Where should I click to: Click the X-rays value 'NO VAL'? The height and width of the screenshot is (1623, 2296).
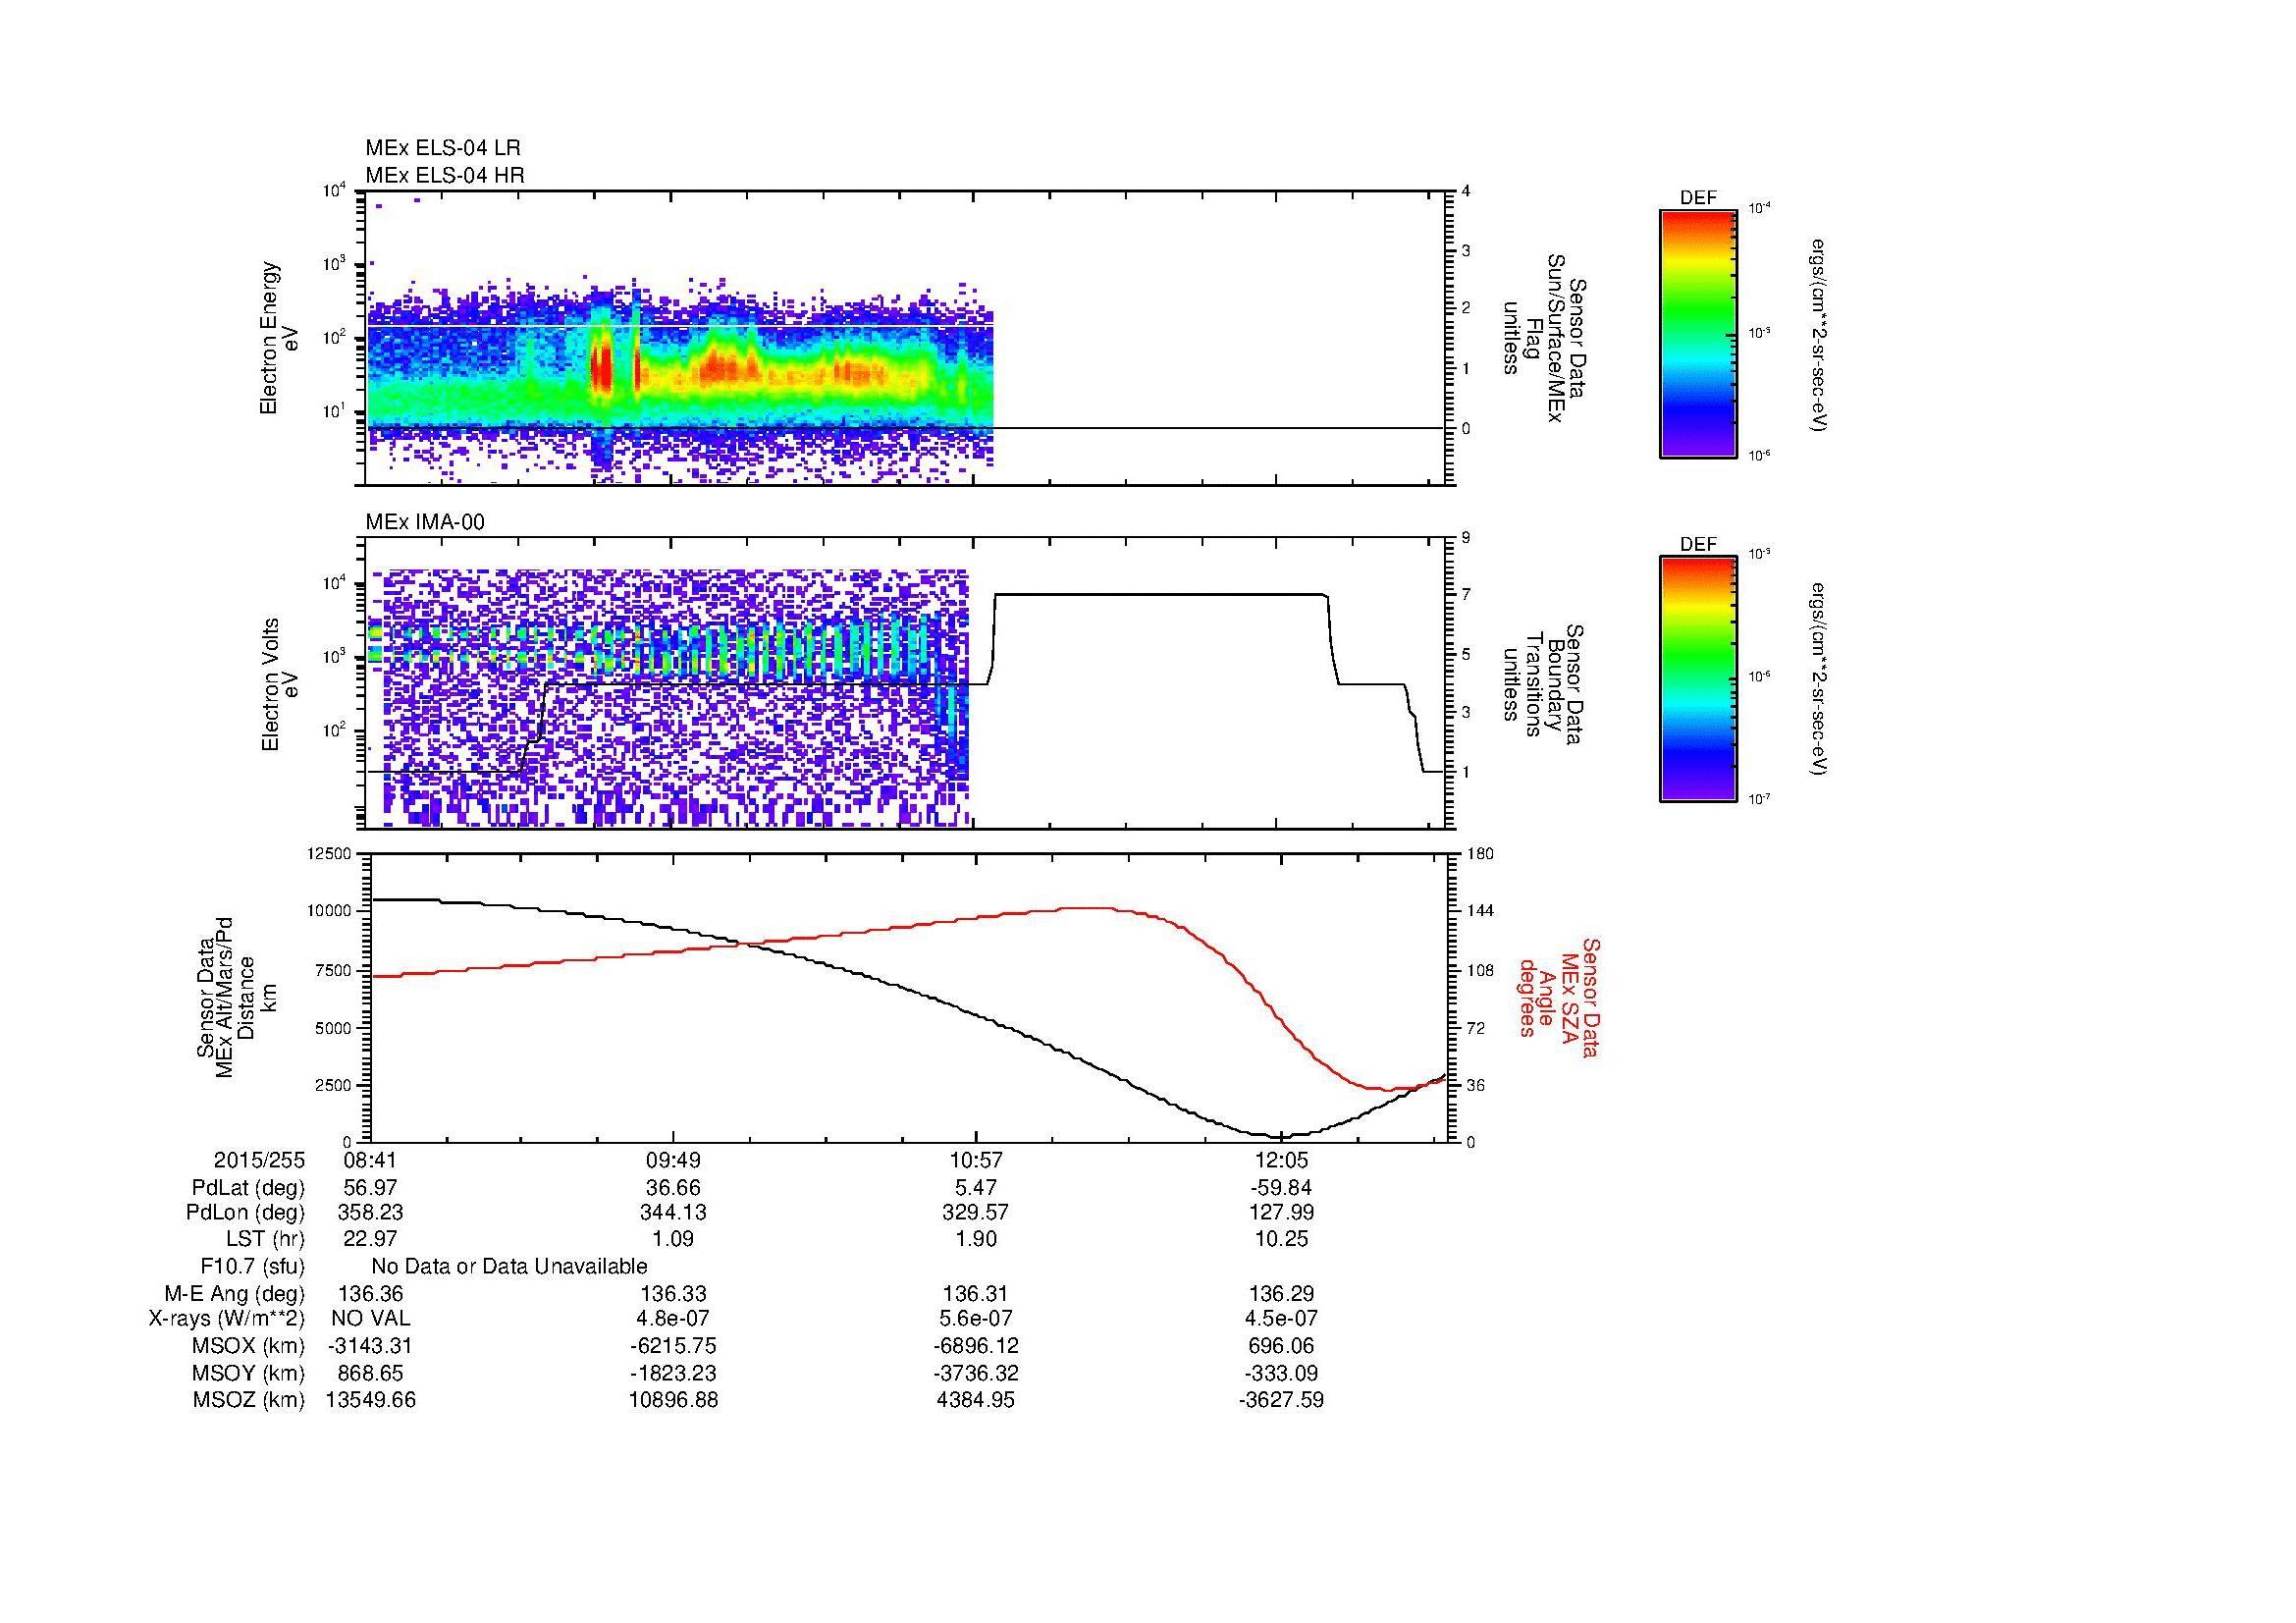[371, 1319]
